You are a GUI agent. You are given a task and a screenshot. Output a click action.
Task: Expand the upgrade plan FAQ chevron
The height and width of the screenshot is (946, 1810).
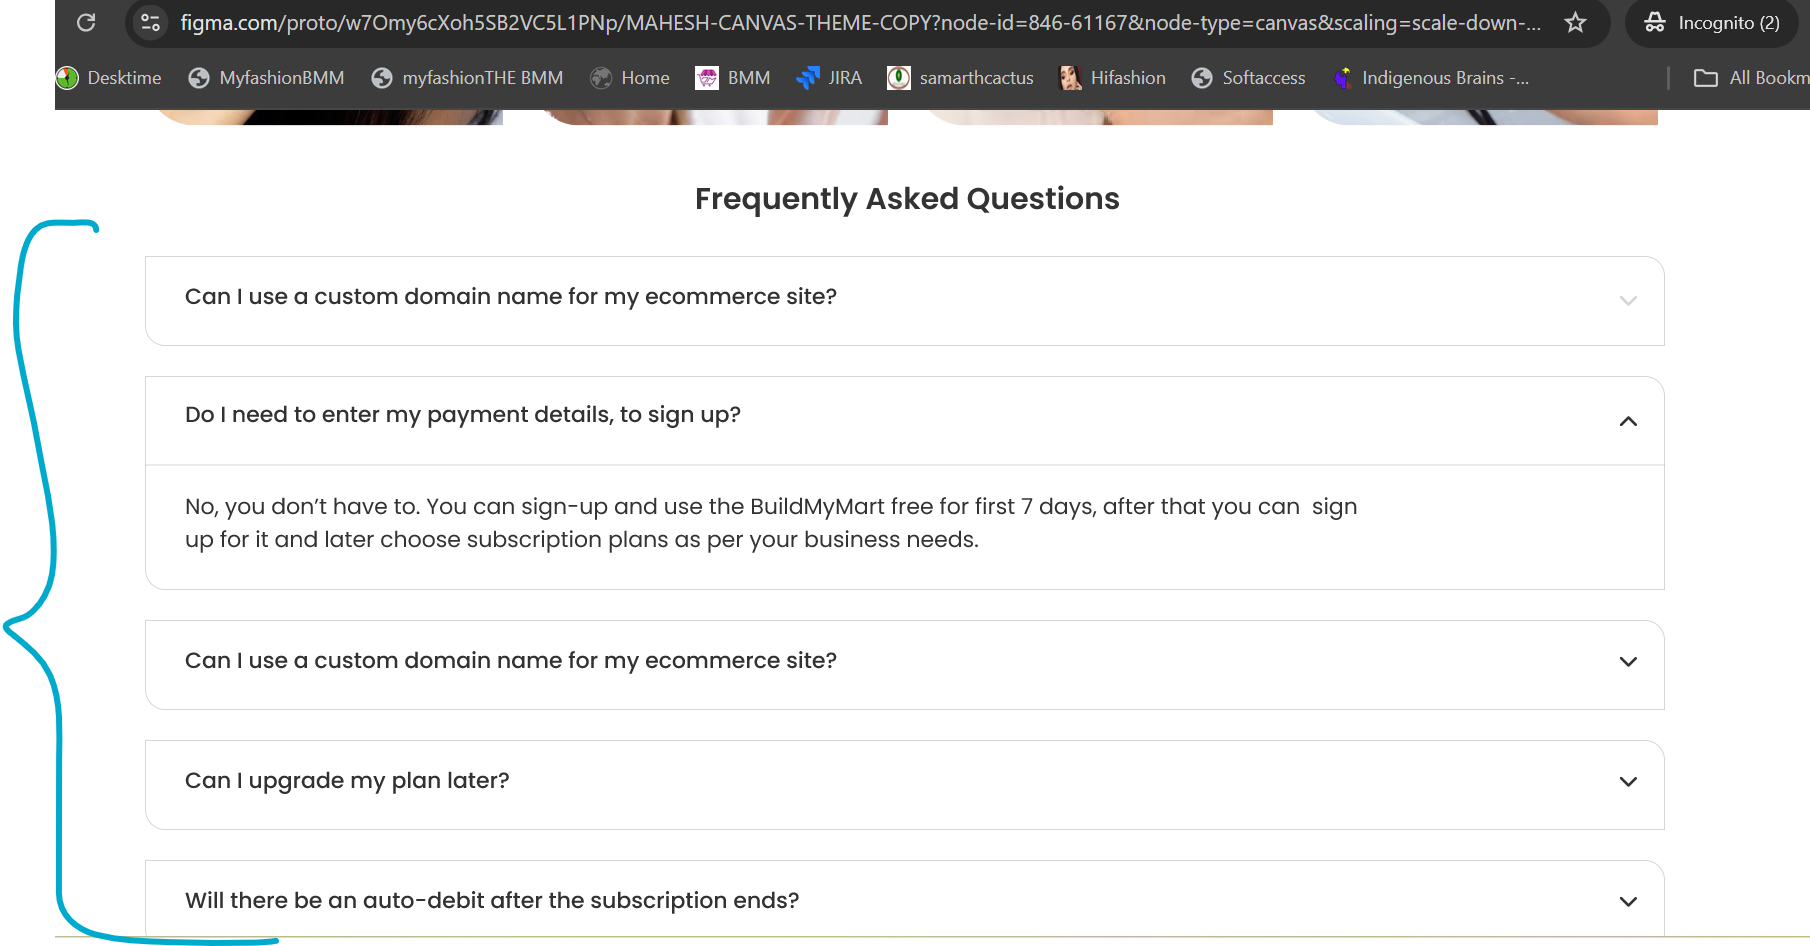point(1628,781)
